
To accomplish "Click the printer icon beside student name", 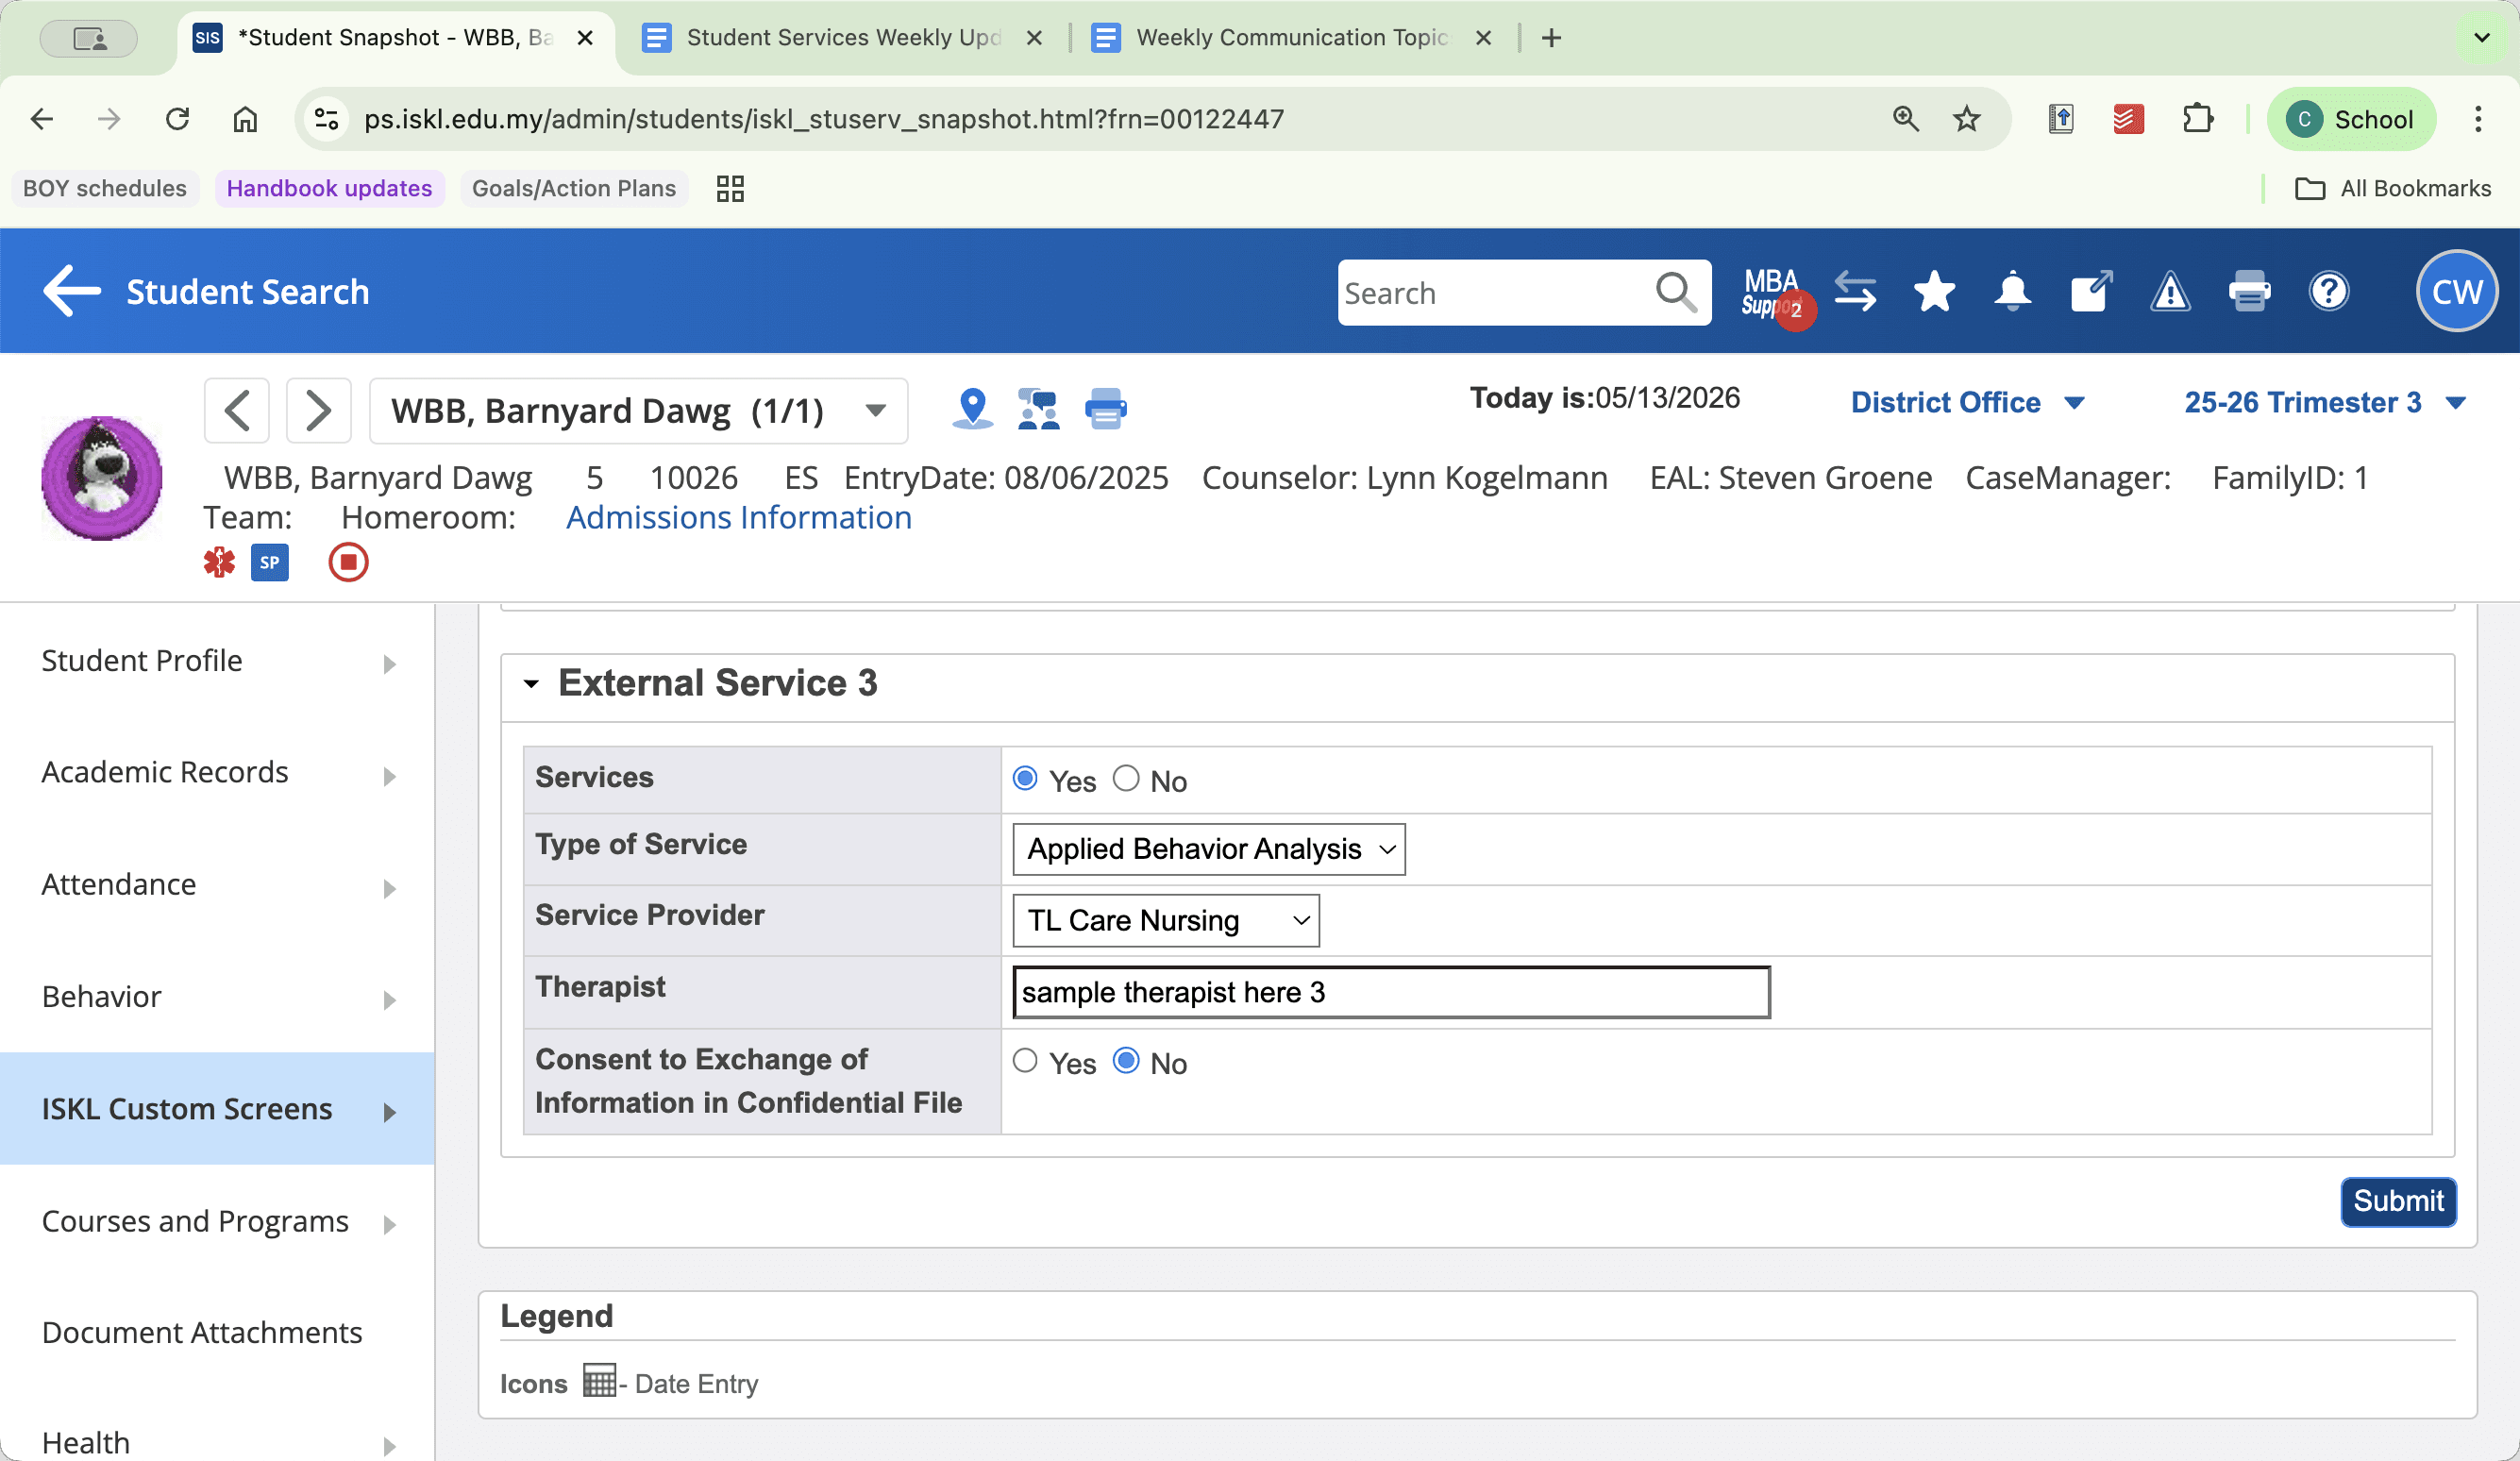I will coord(1105,409).
